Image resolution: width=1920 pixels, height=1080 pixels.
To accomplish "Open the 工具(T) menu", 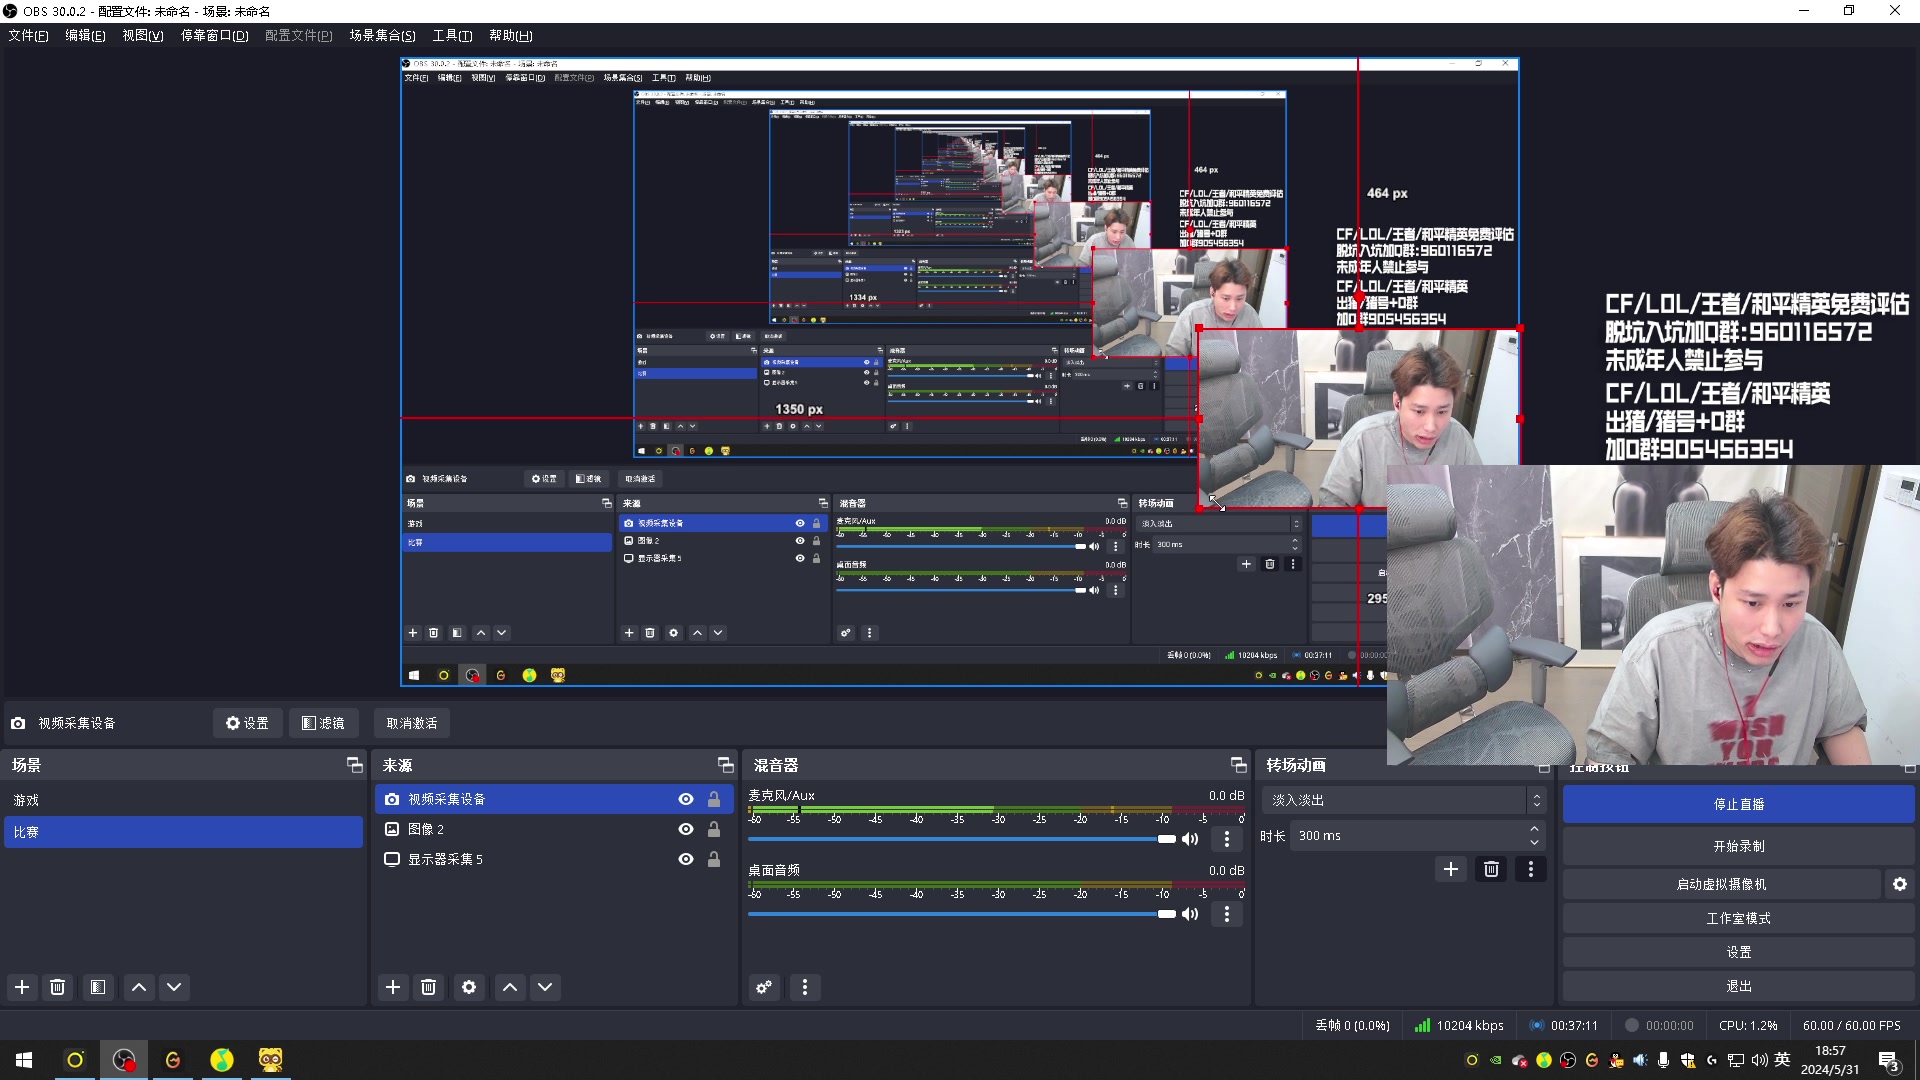I will click(x=452, y=35).
